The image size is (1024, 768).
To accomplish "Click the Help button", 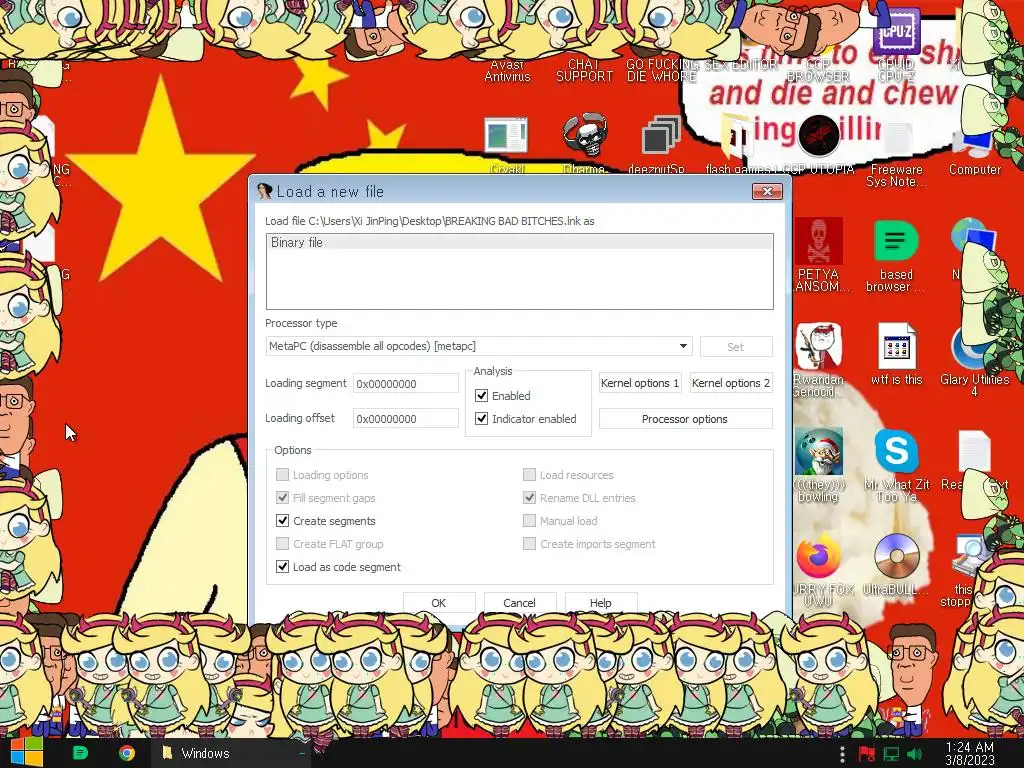I will click(x=601, y=603).
